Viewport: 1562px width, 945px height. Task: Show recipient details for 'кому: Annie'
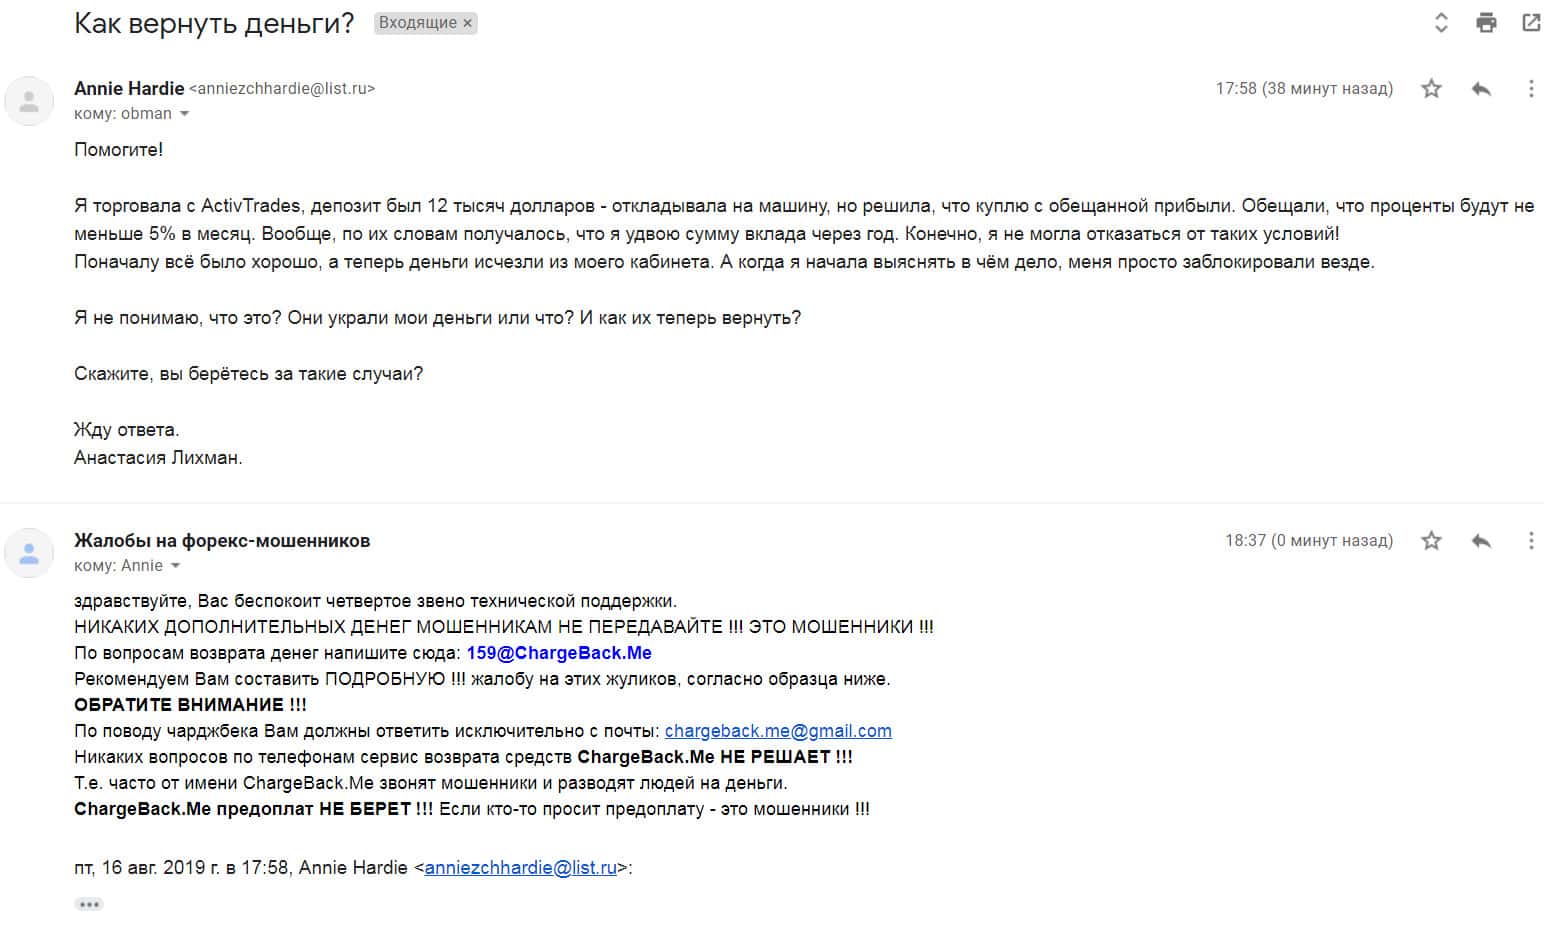[x=176, y=566]
